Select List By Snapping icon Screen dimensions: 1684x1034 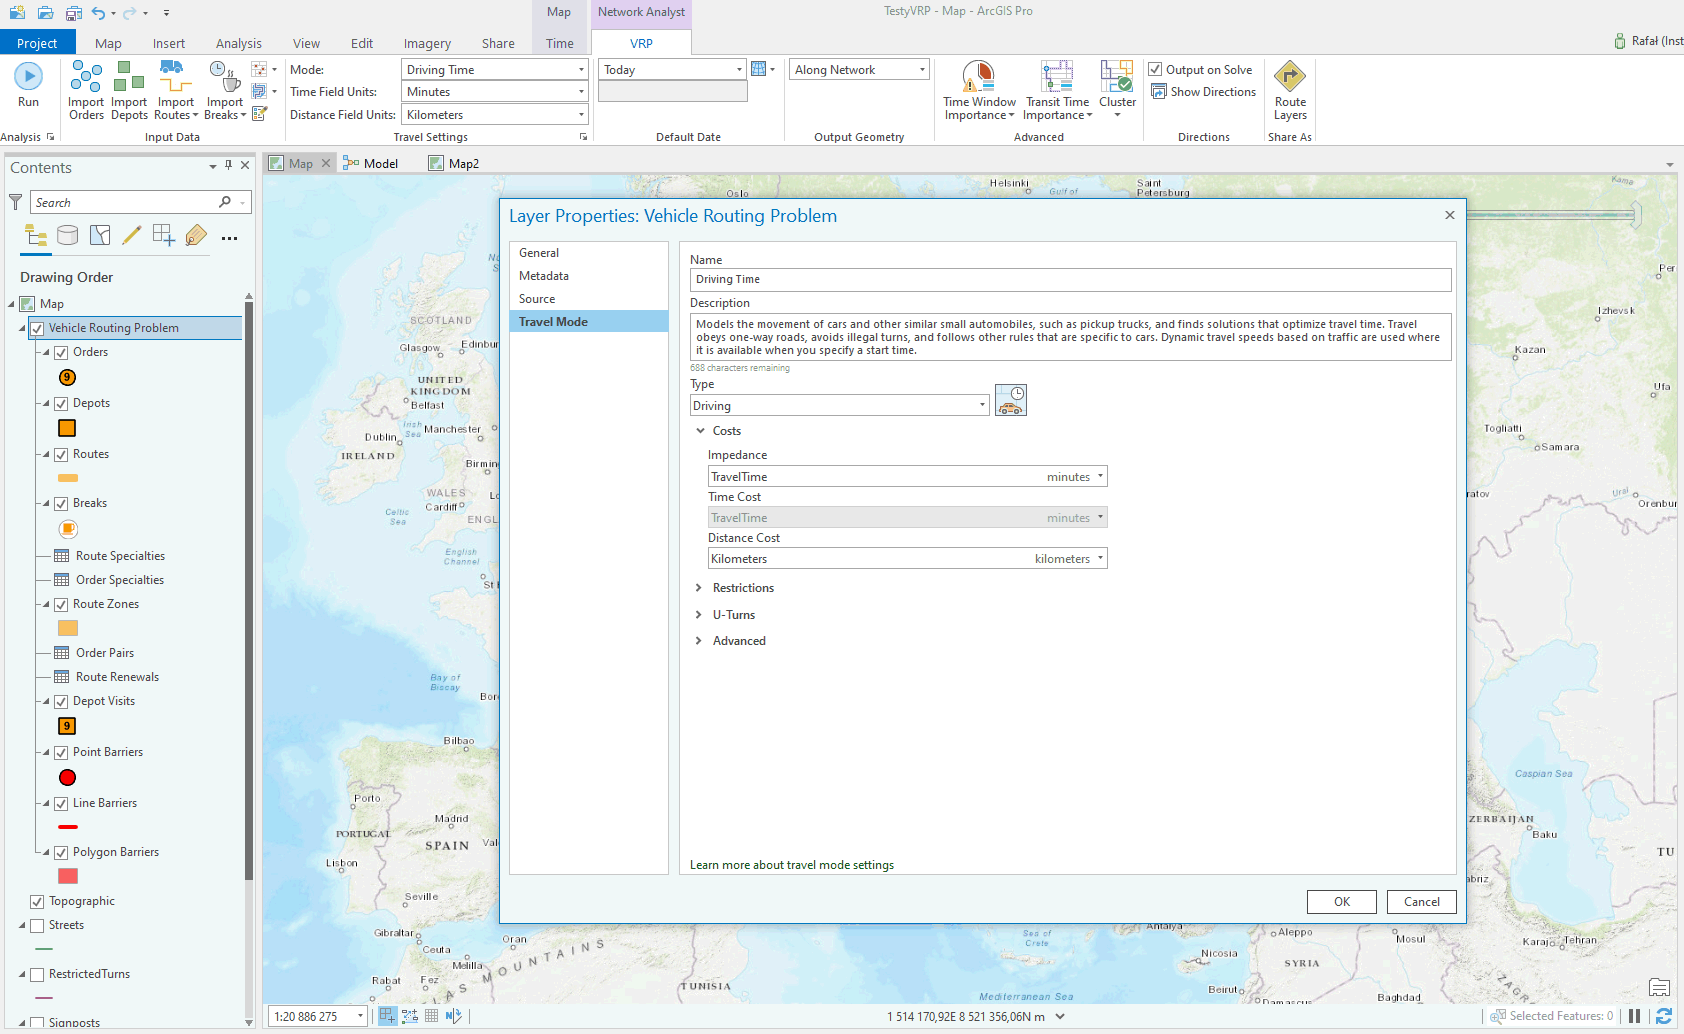tap(164, 236)
